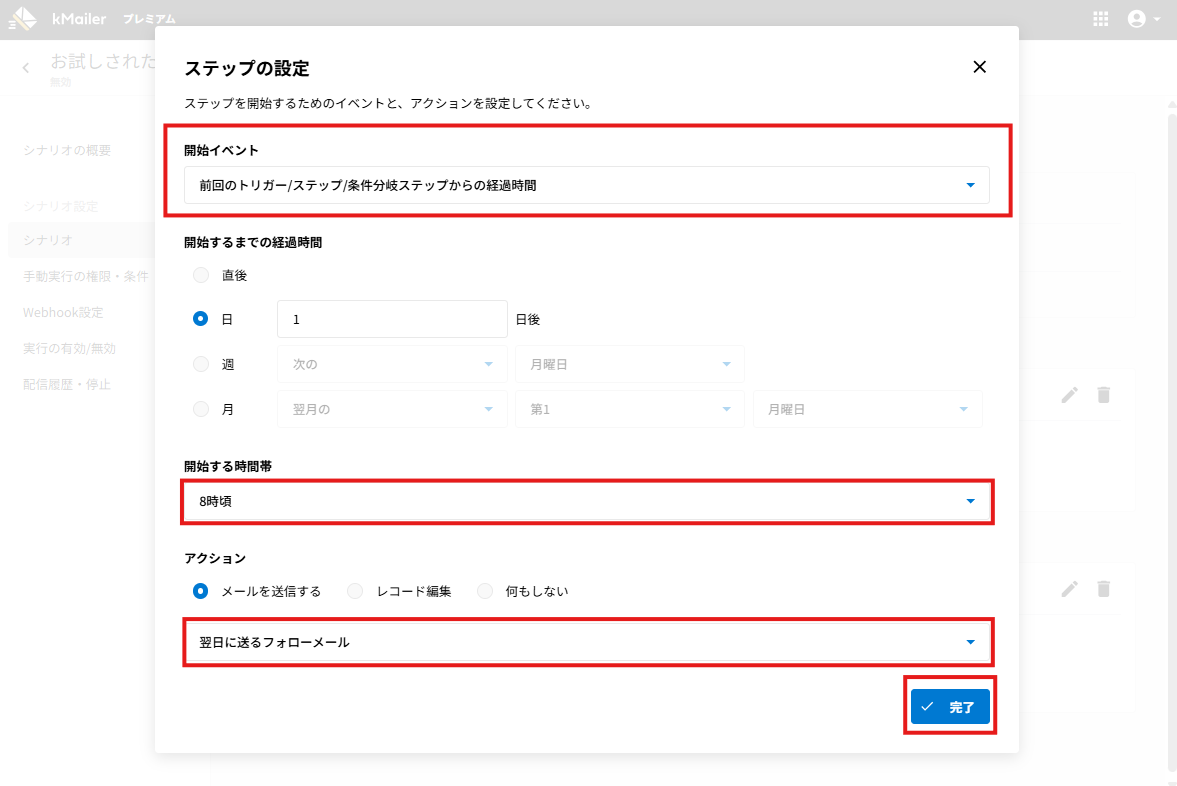This screenshot has width=1177, height=786.
Task: Click the upper pencil edit icon
Action: (x=1070, y=395)
